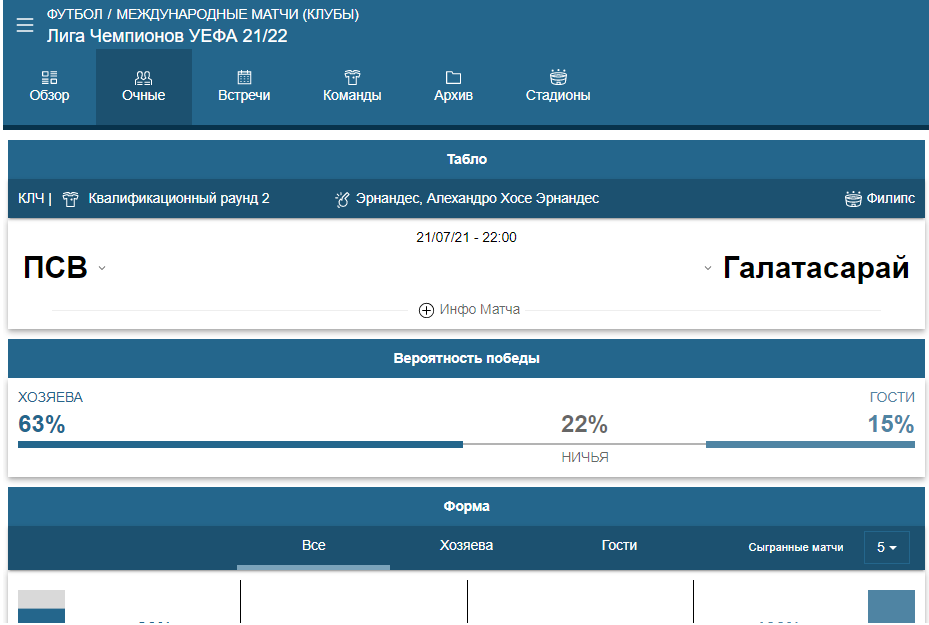Click the Обзор overview icon
Screen dimensions: 929x625
(x=49, y=77)
